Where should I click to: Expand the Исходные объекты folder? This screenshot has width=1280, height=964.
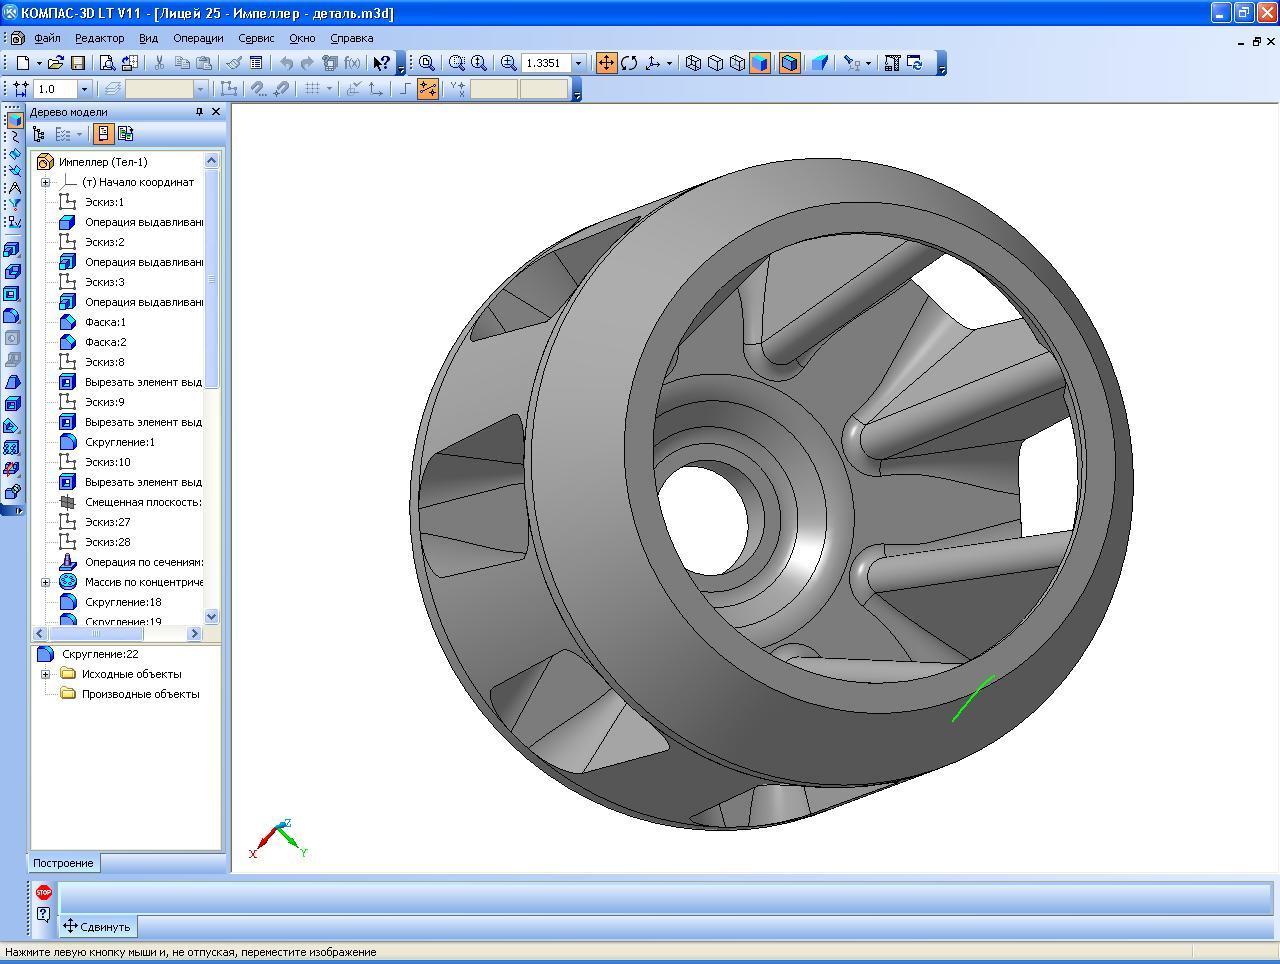[x=45, y=674]
